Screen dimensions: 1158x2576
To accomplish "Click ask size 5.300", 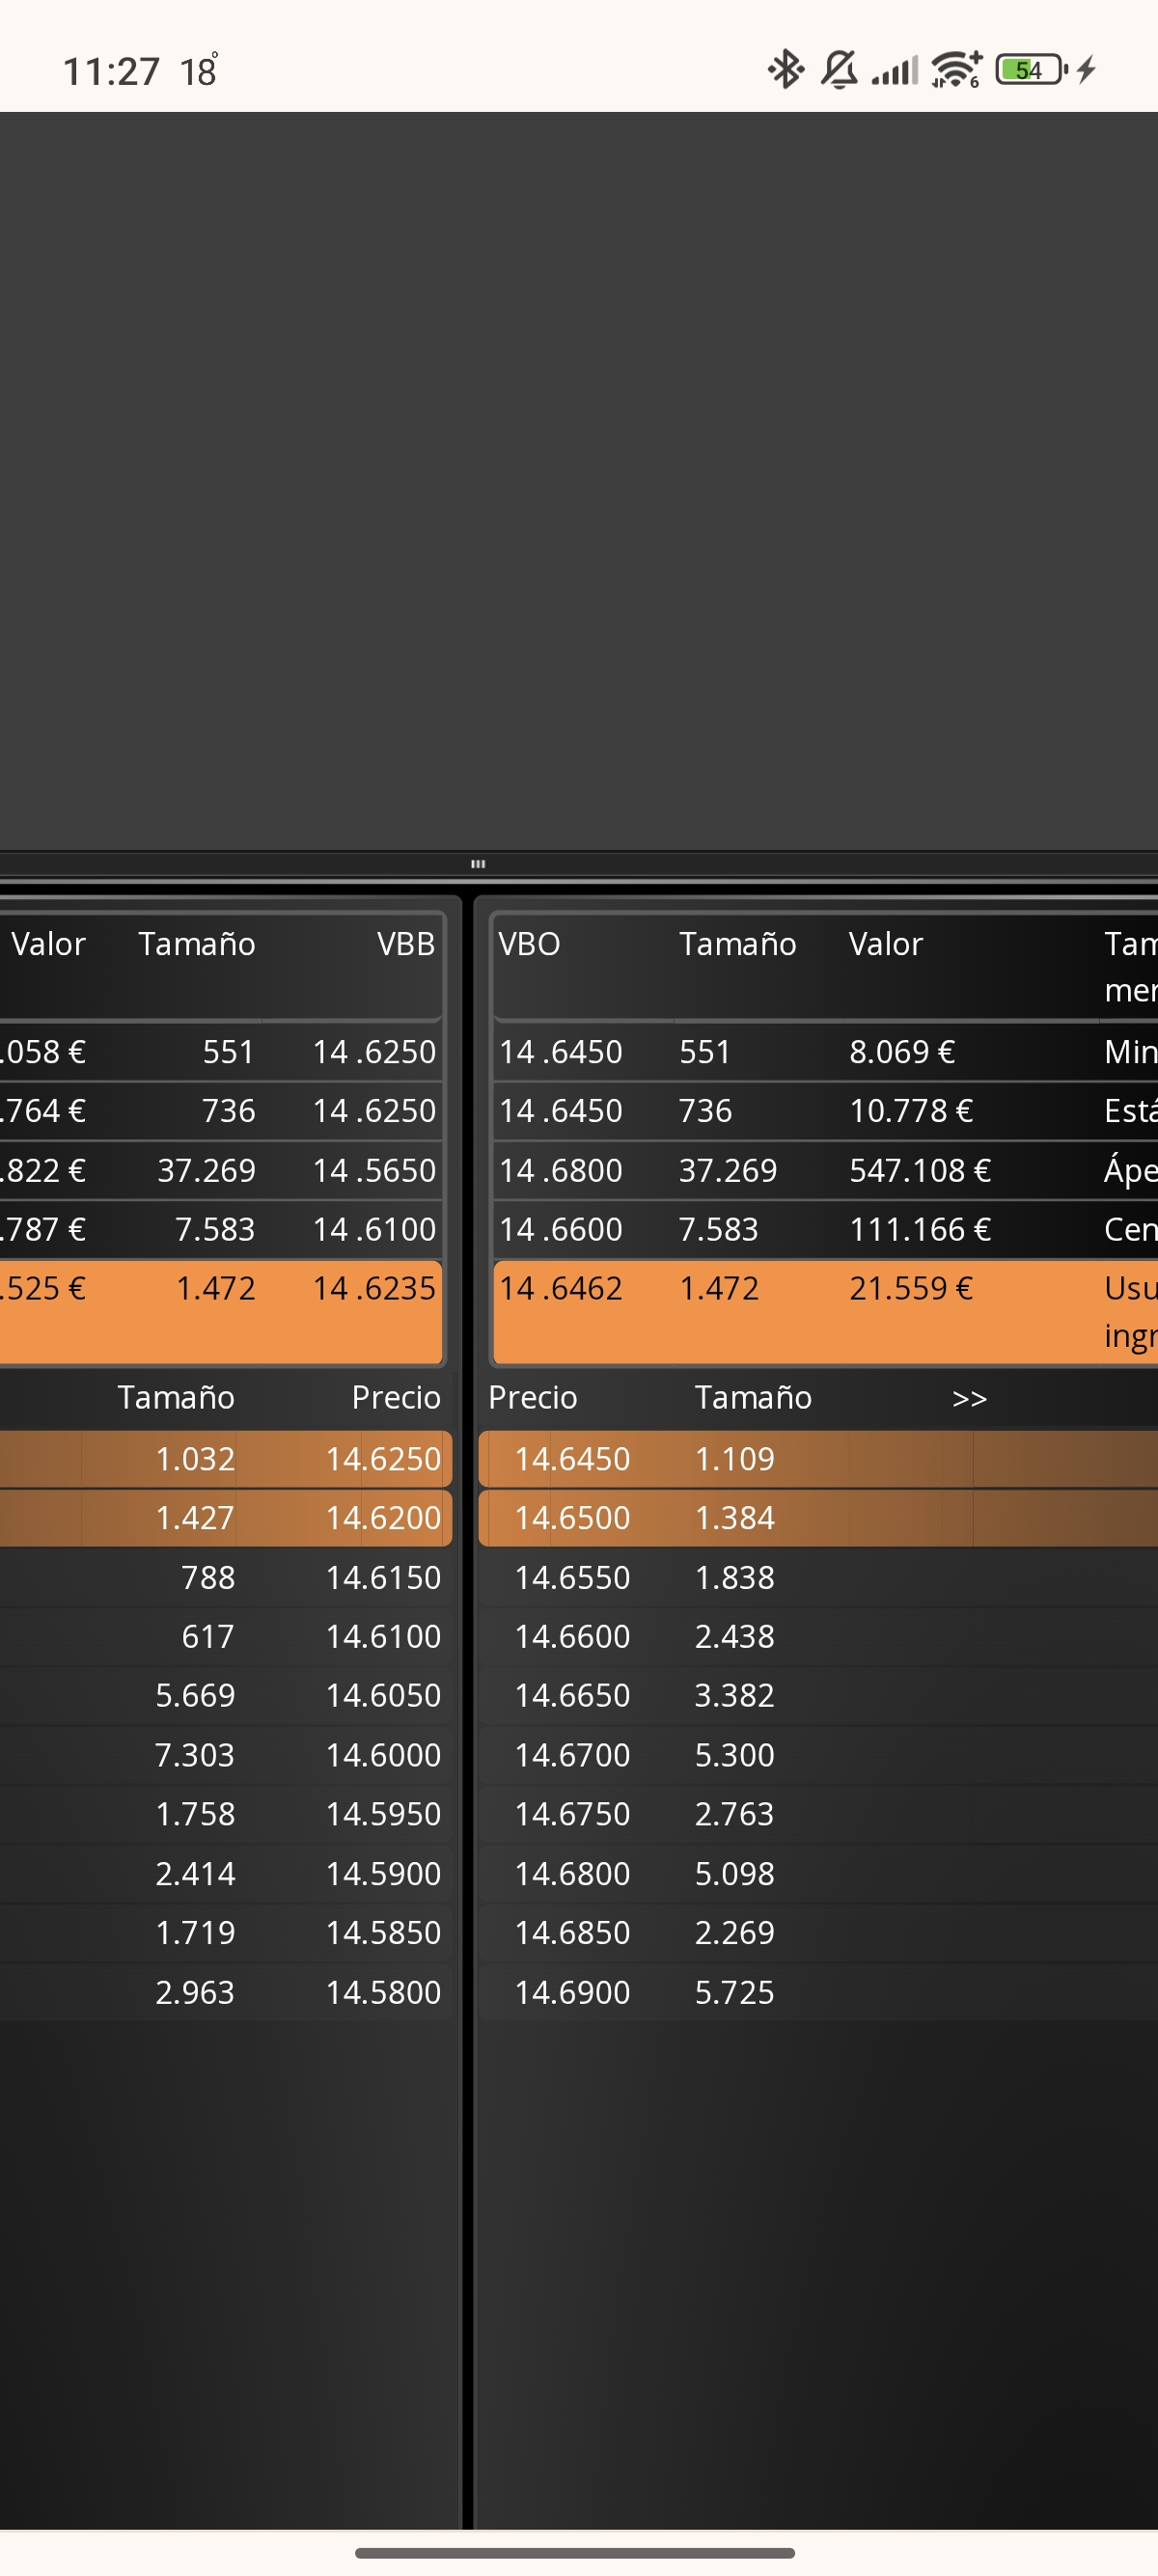I will point(735,1755).
